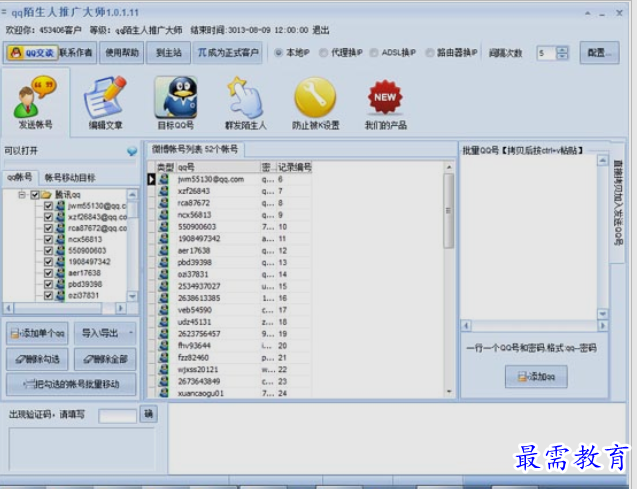Click the blue chat bubble icon beside 可以打开
Image resolution: width=637 pixels, height=489 pixels.
tap(132, 151)
